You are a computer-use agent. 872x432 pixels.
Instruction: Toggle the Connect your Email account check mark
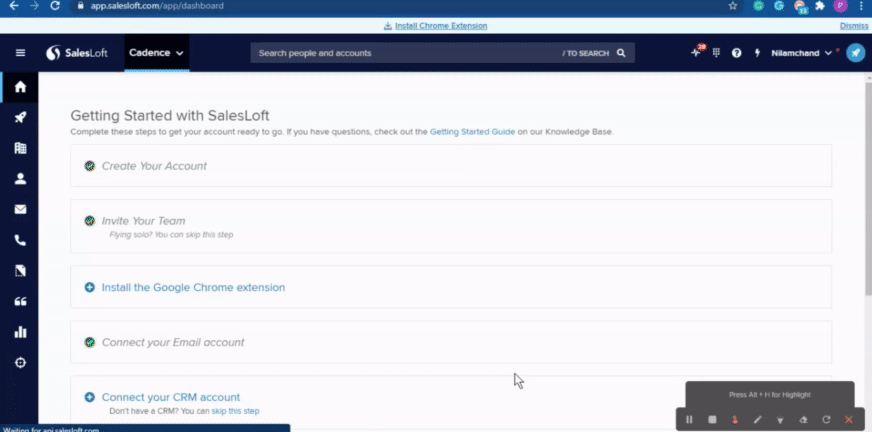(x=90, y=342)
